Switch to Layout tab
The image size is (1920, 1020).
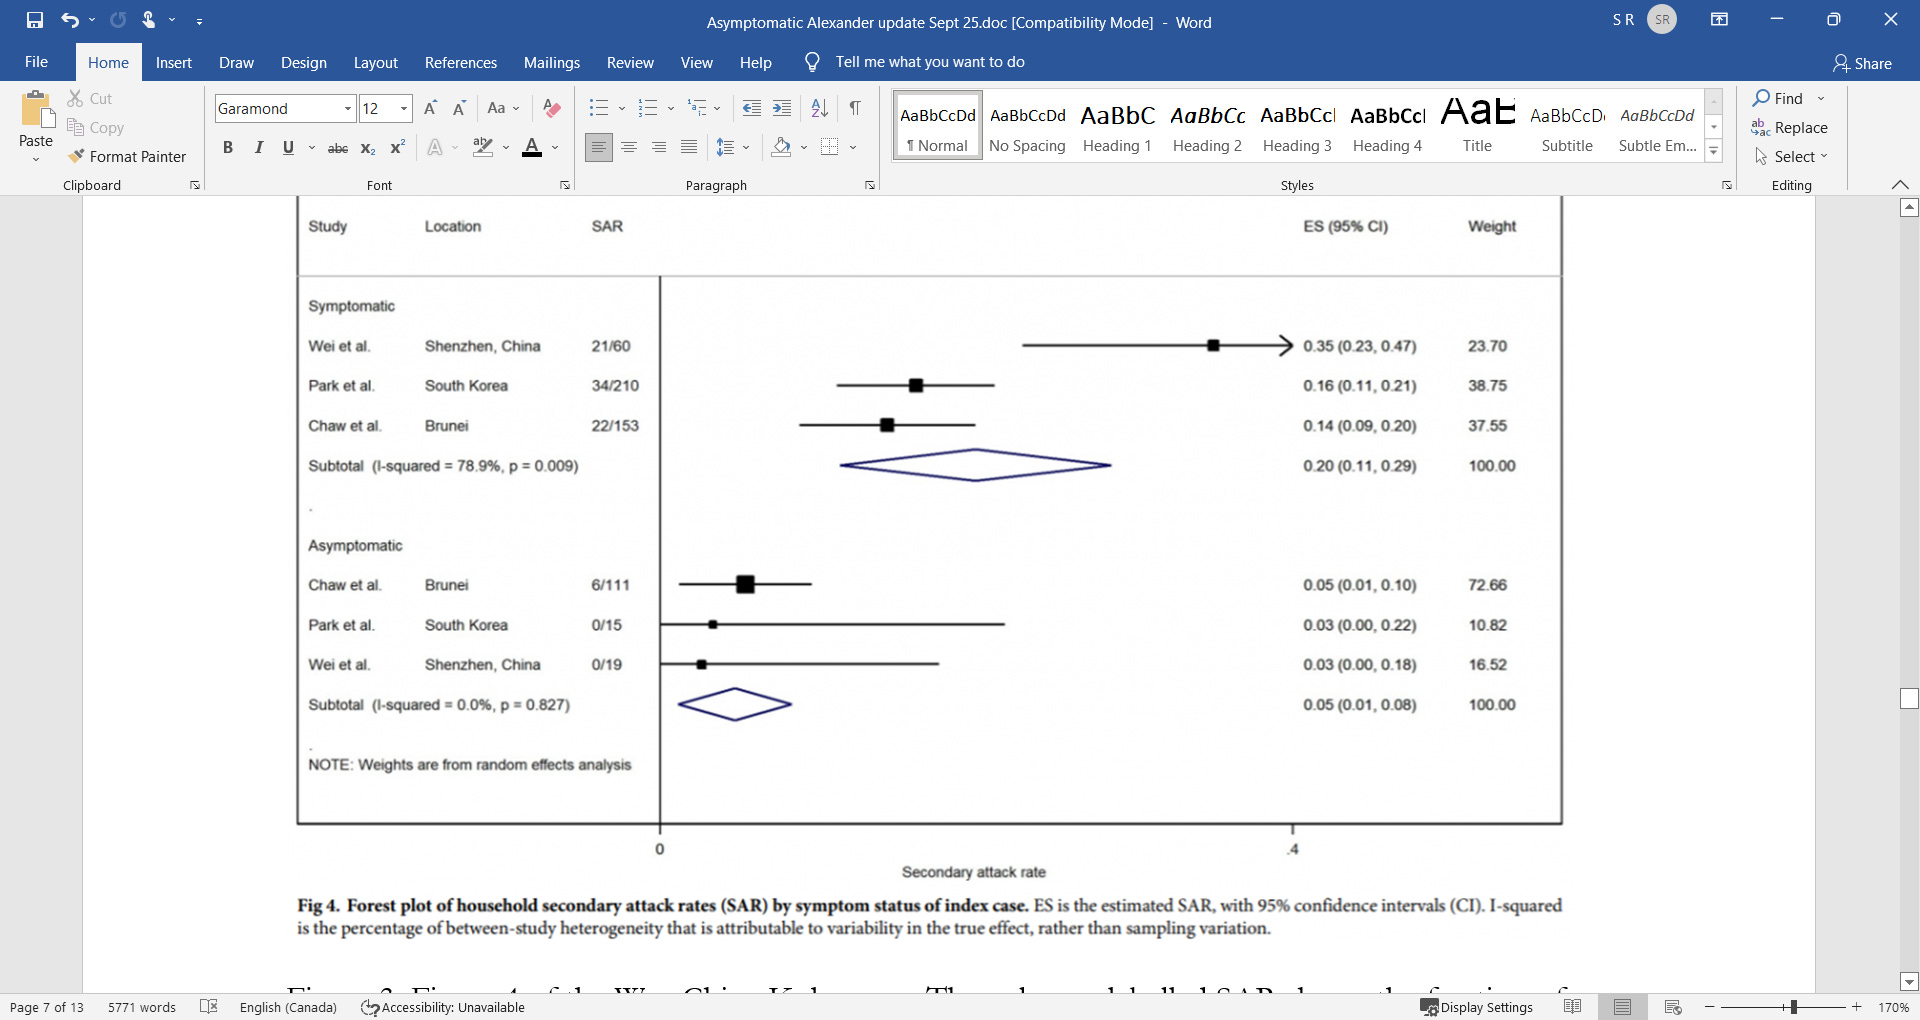(375, 62)
